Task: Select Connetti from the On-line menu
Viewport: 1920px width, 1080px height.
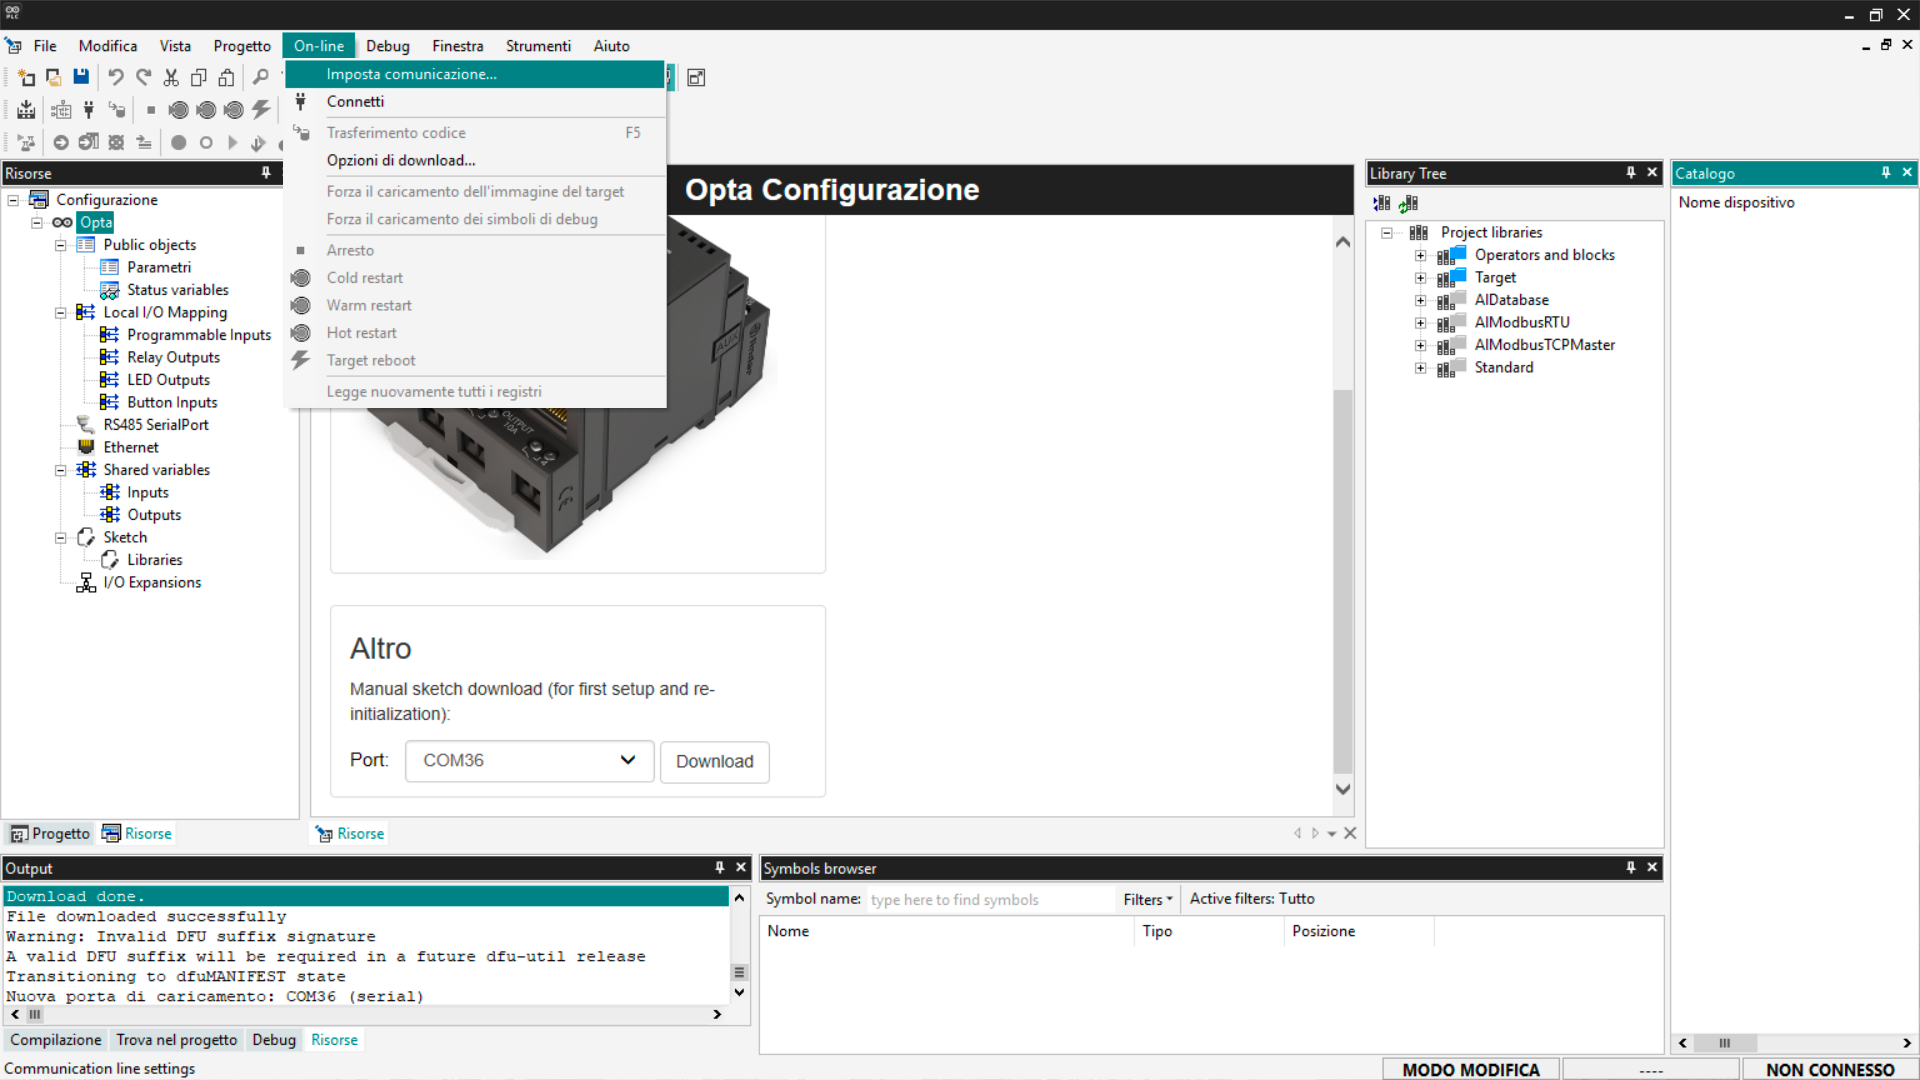Action: pyautogui.click(x=355, y=102)
